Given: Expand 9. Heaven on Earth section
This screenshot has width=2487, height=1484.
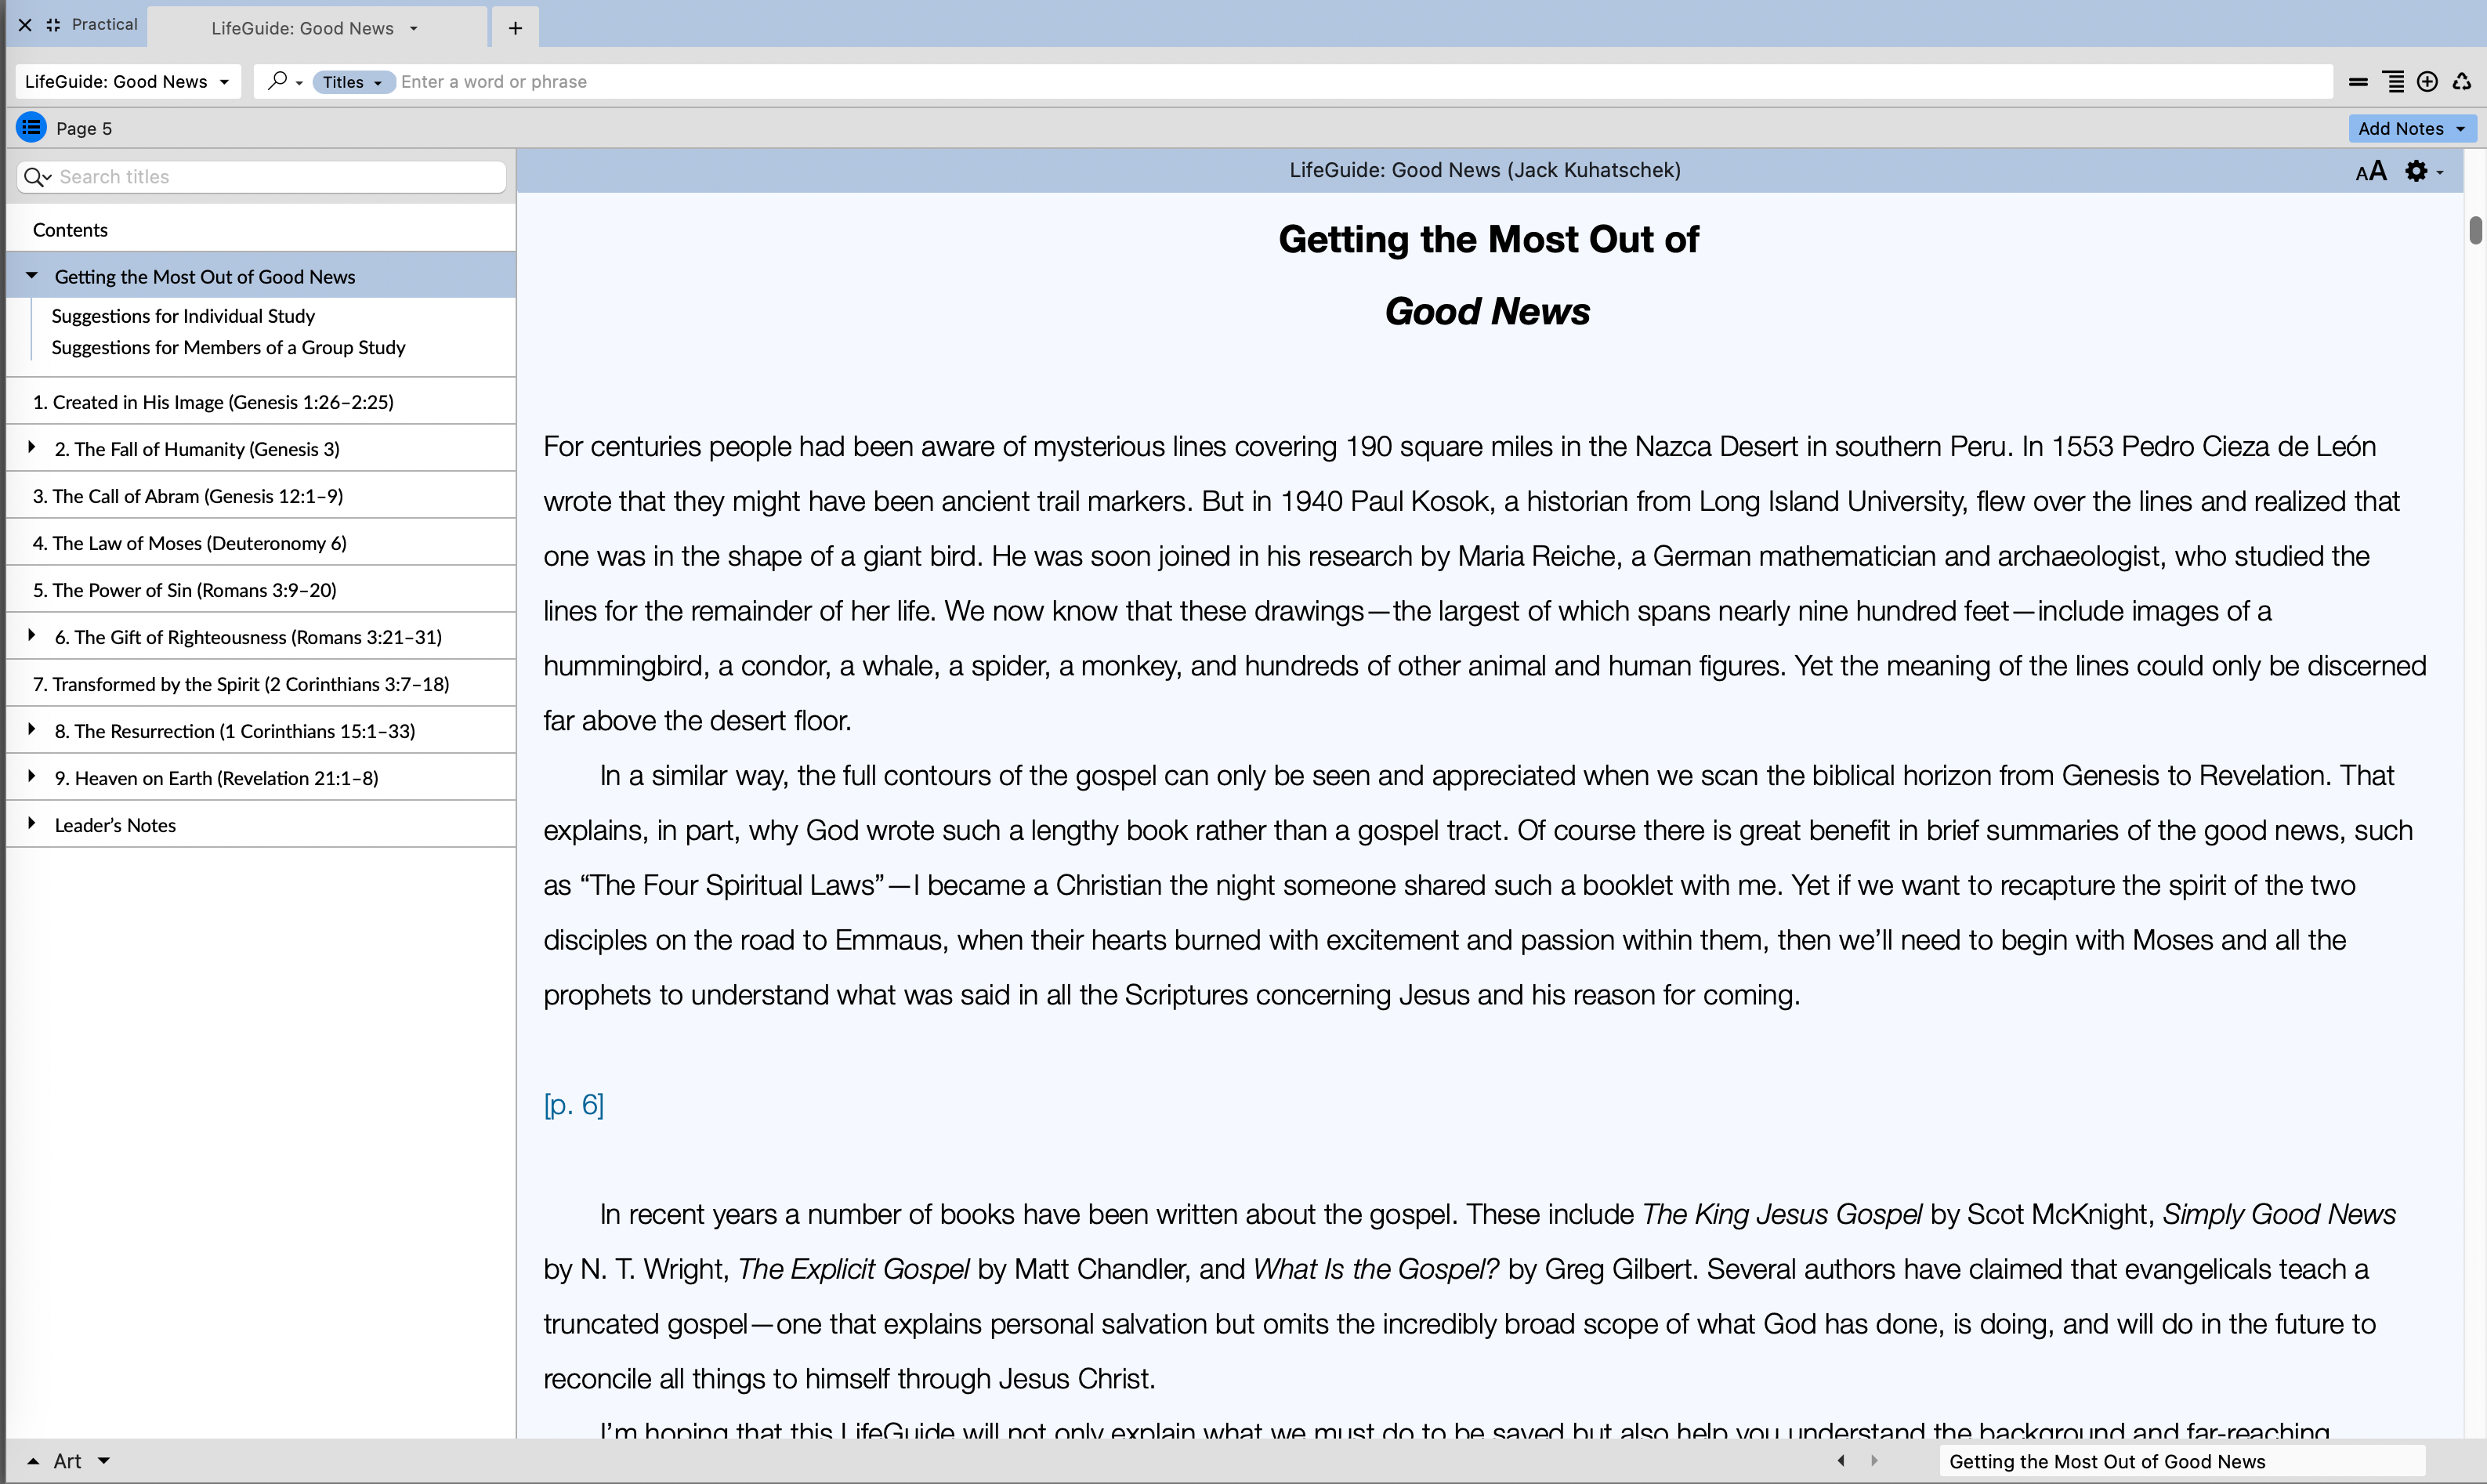Looking at the screenshot, I should 32,776.
